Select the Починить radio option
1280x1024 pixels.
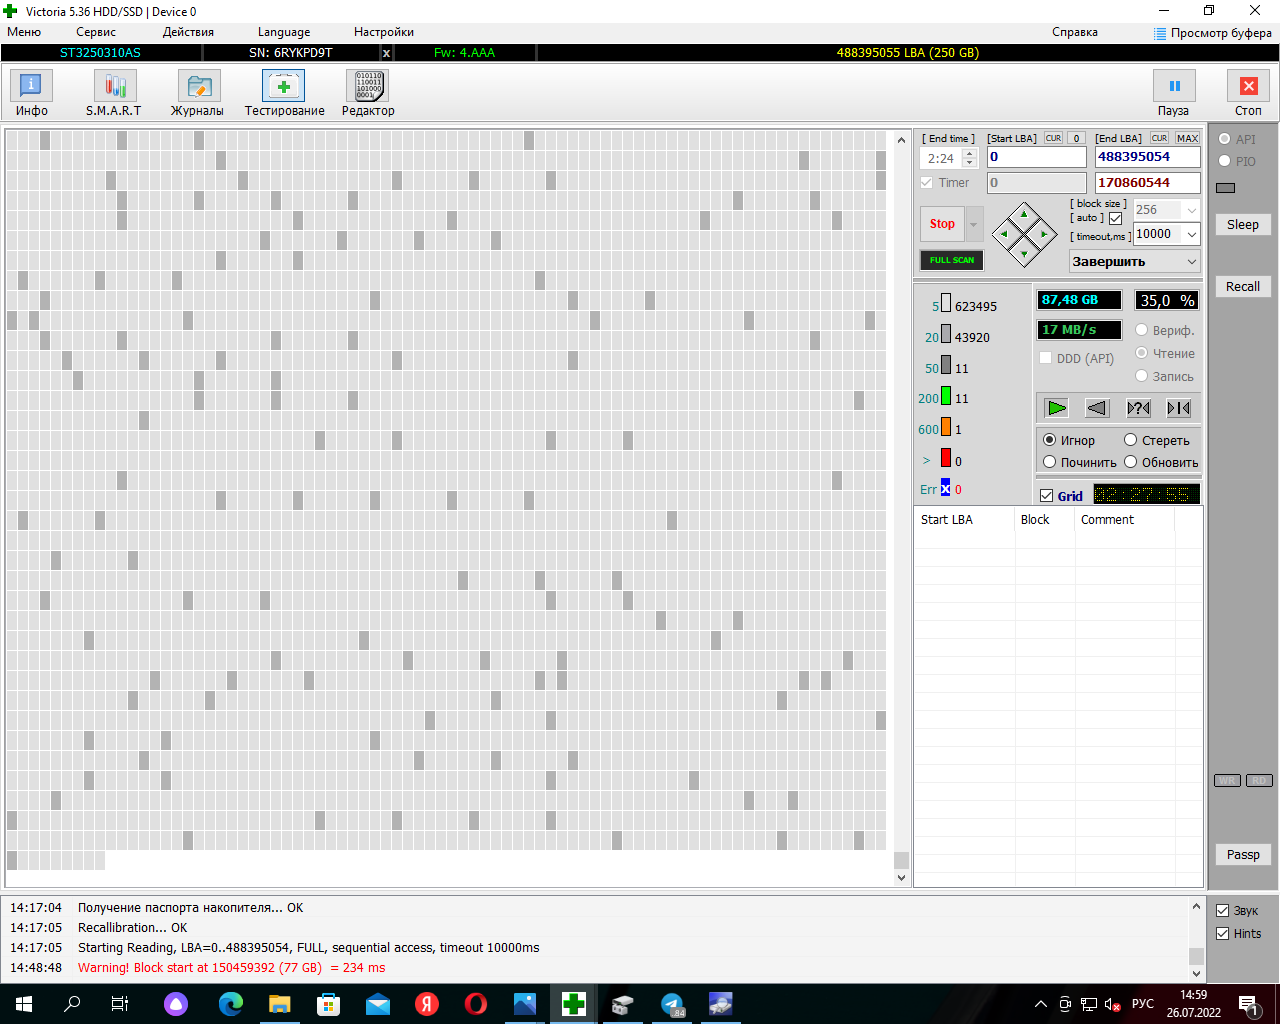point(1050,462)
